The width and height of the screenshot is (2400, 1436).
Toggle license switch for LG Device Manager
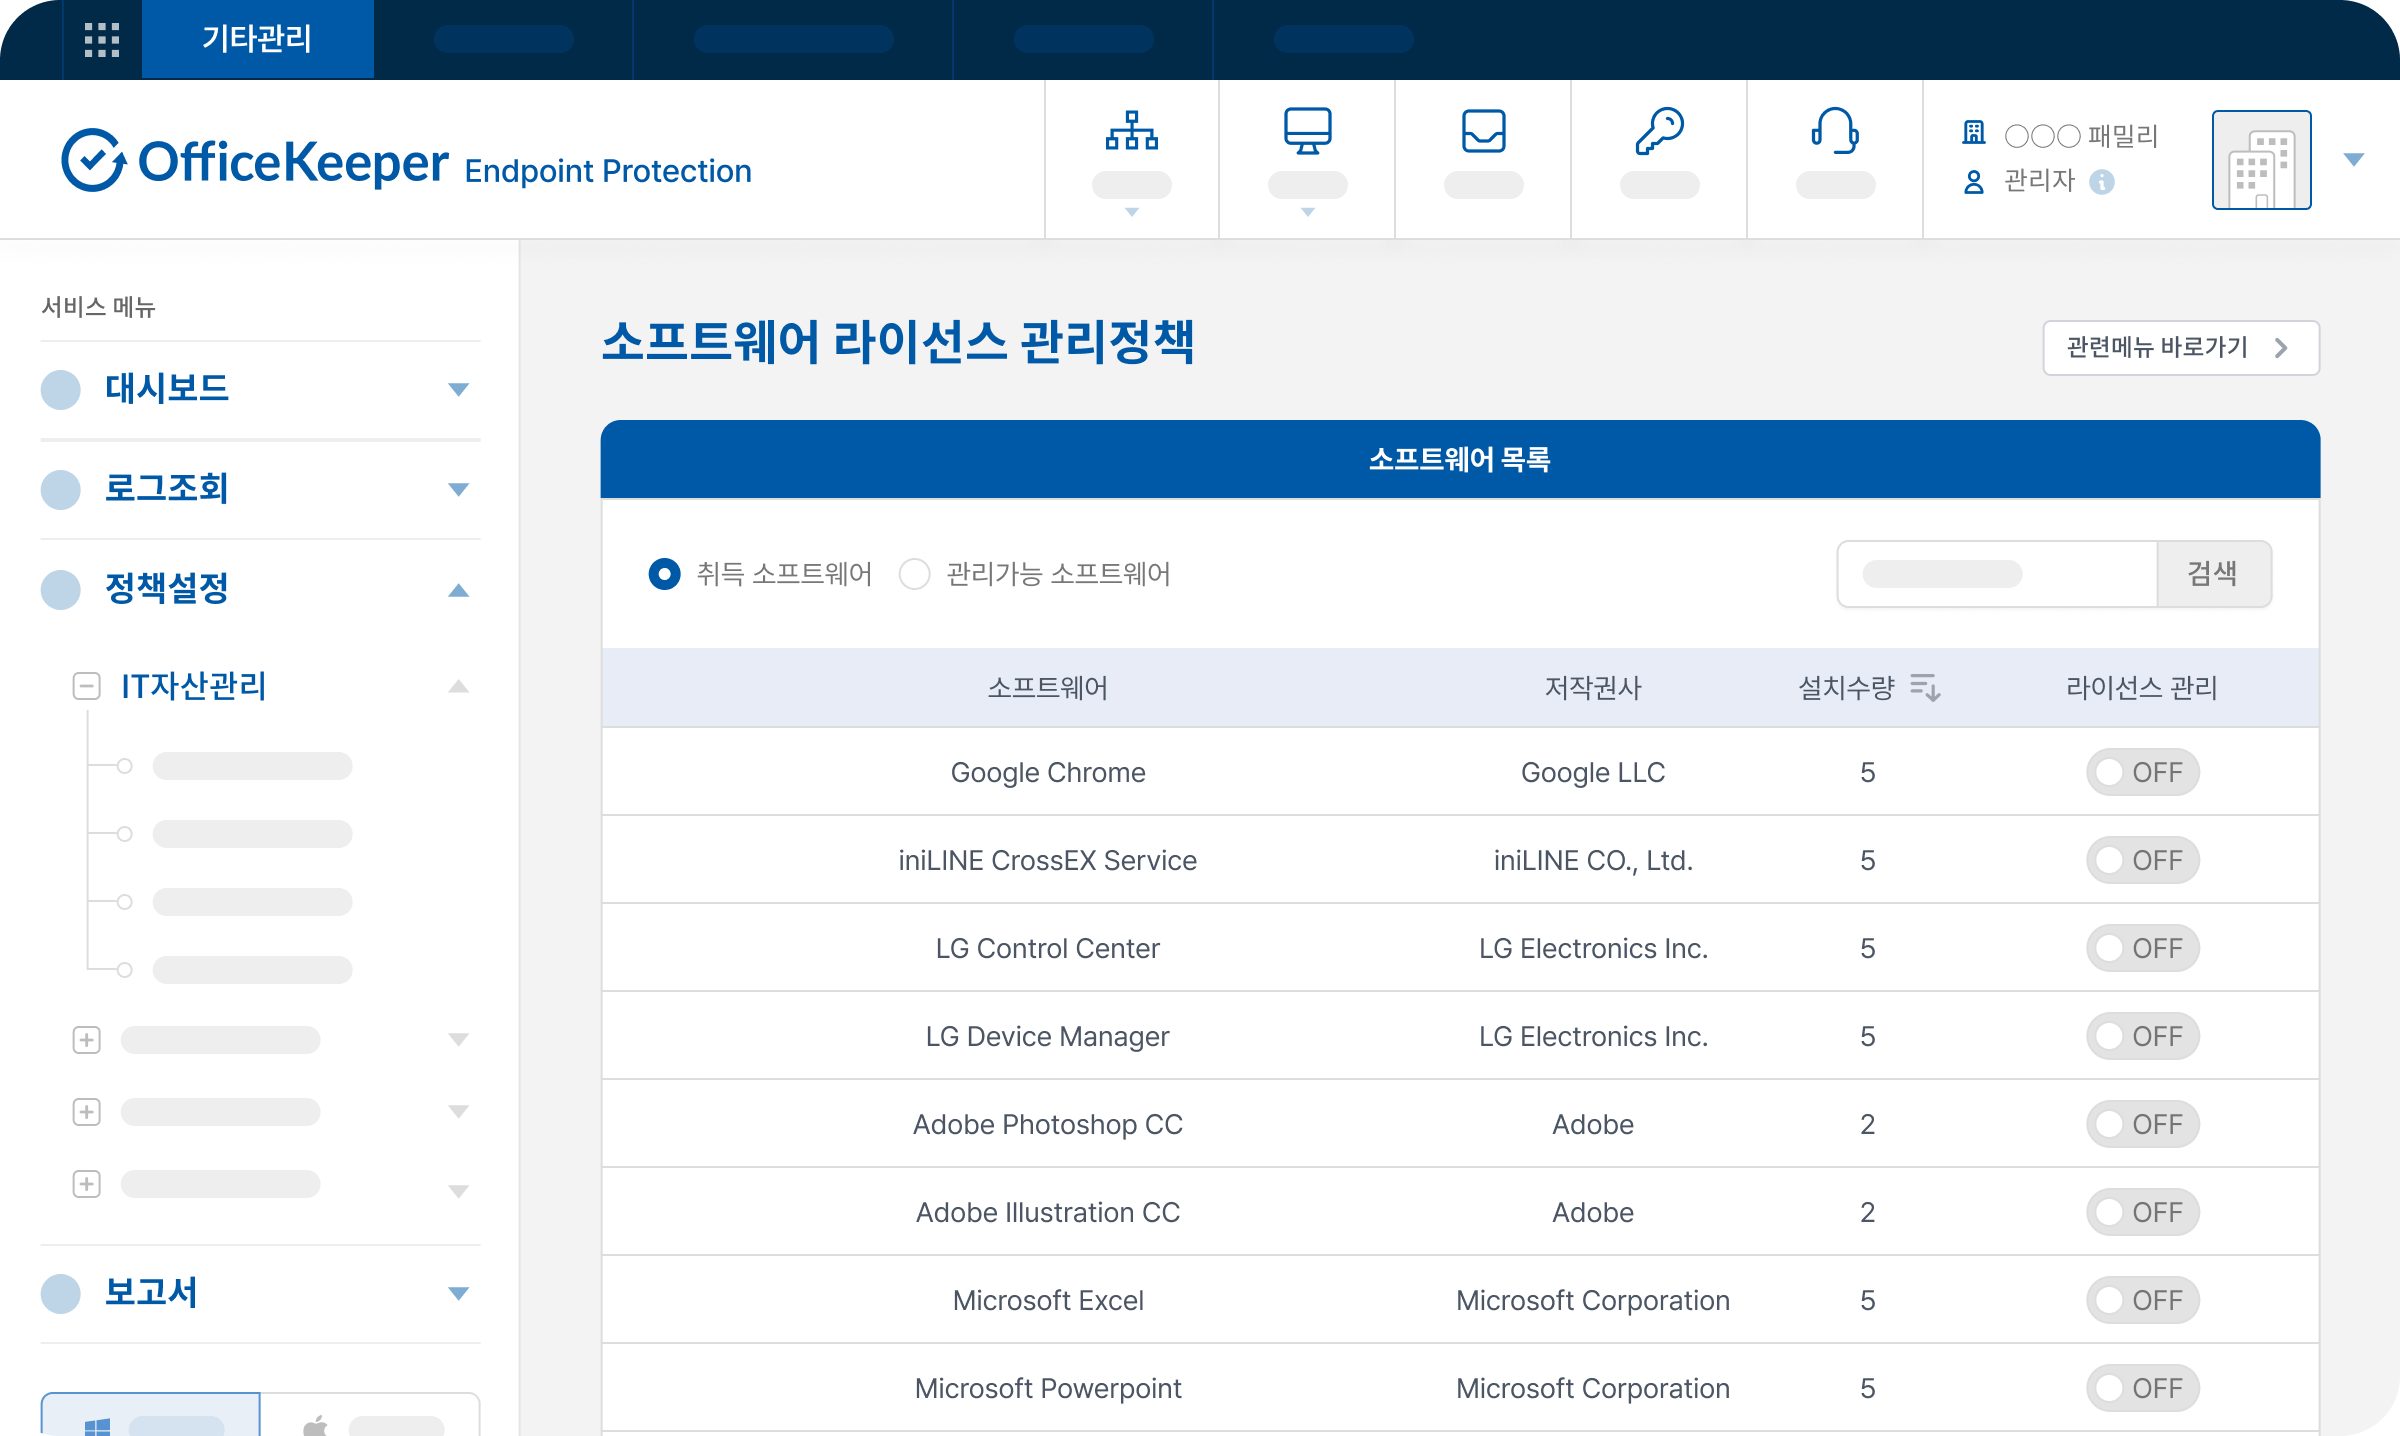(2142, 1036)
